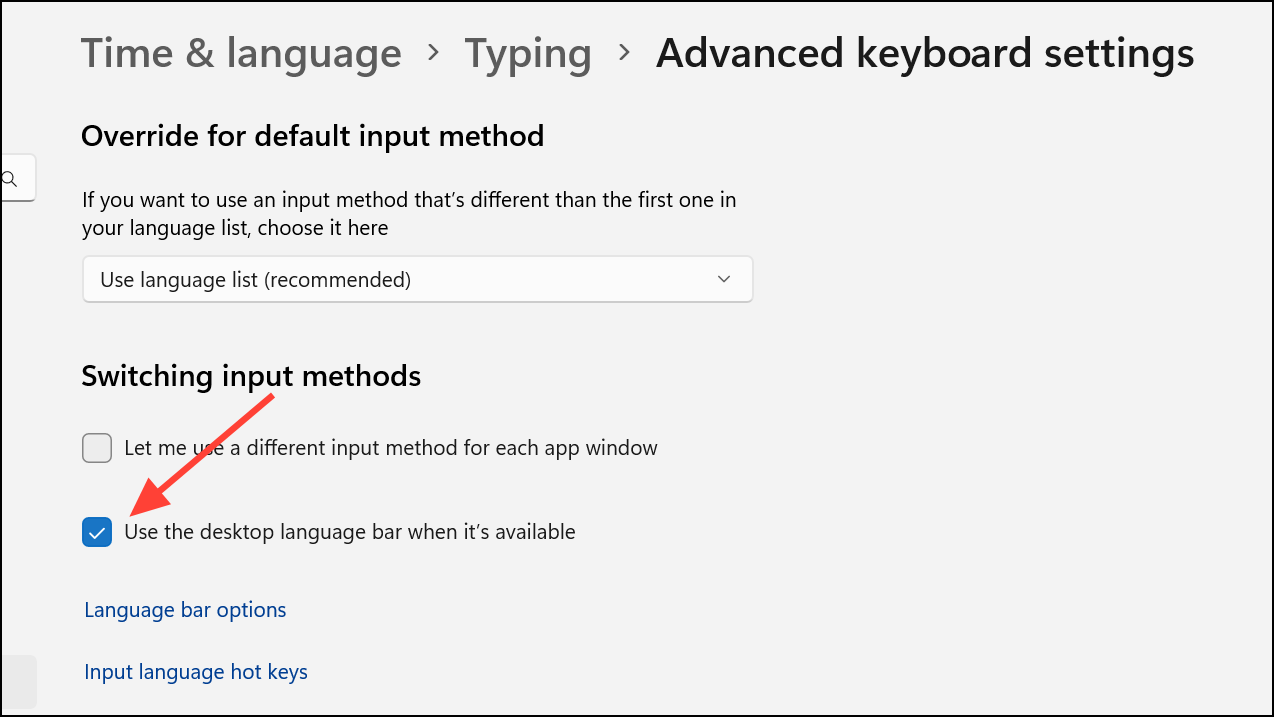Click the 'Let me use a different input method' label
1274x717 pixels.
tap(391, 448)
